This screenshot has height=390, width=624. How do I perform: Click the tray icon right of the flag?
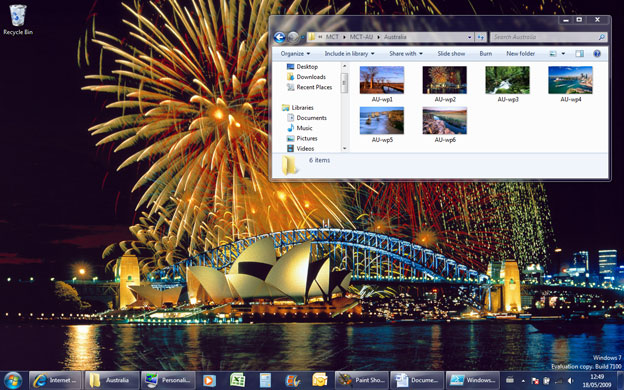[547, 381]
